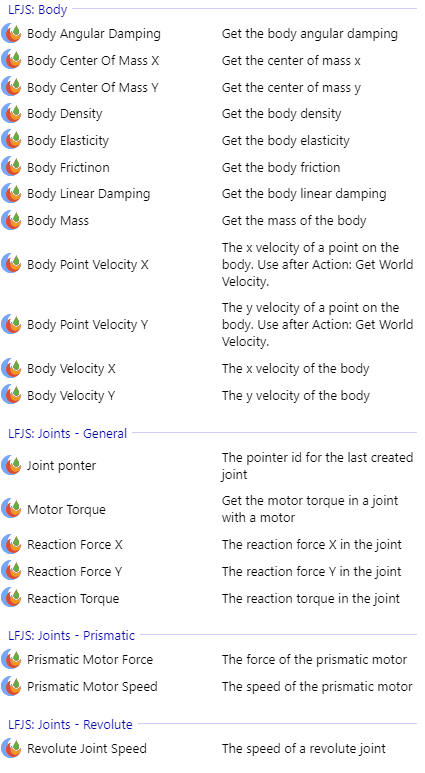Click the icon beside Body Angular Damping
Image resolution: width=425 pixels, height=773 pixels.
tap(11, 34)
